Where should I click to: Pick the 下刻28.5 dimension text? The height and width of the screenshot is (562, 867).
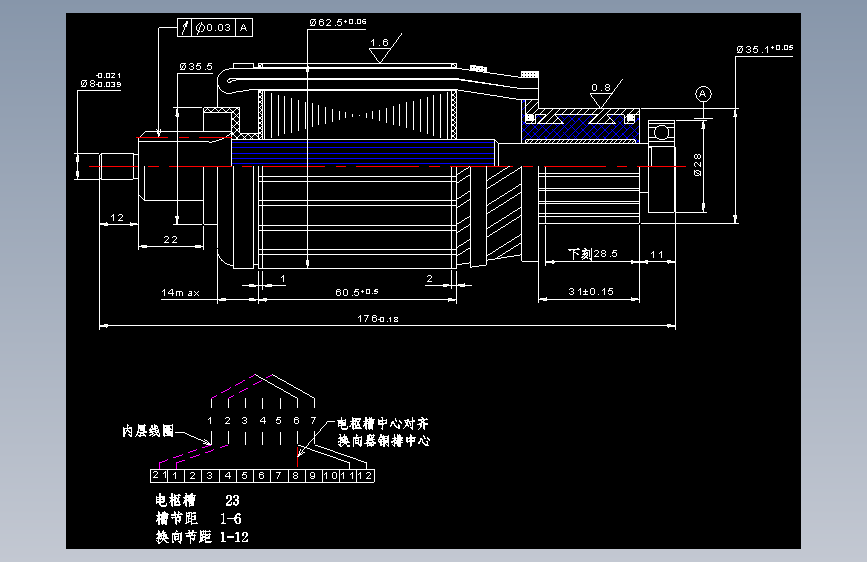pyautogui.click(x=592, y=254)
